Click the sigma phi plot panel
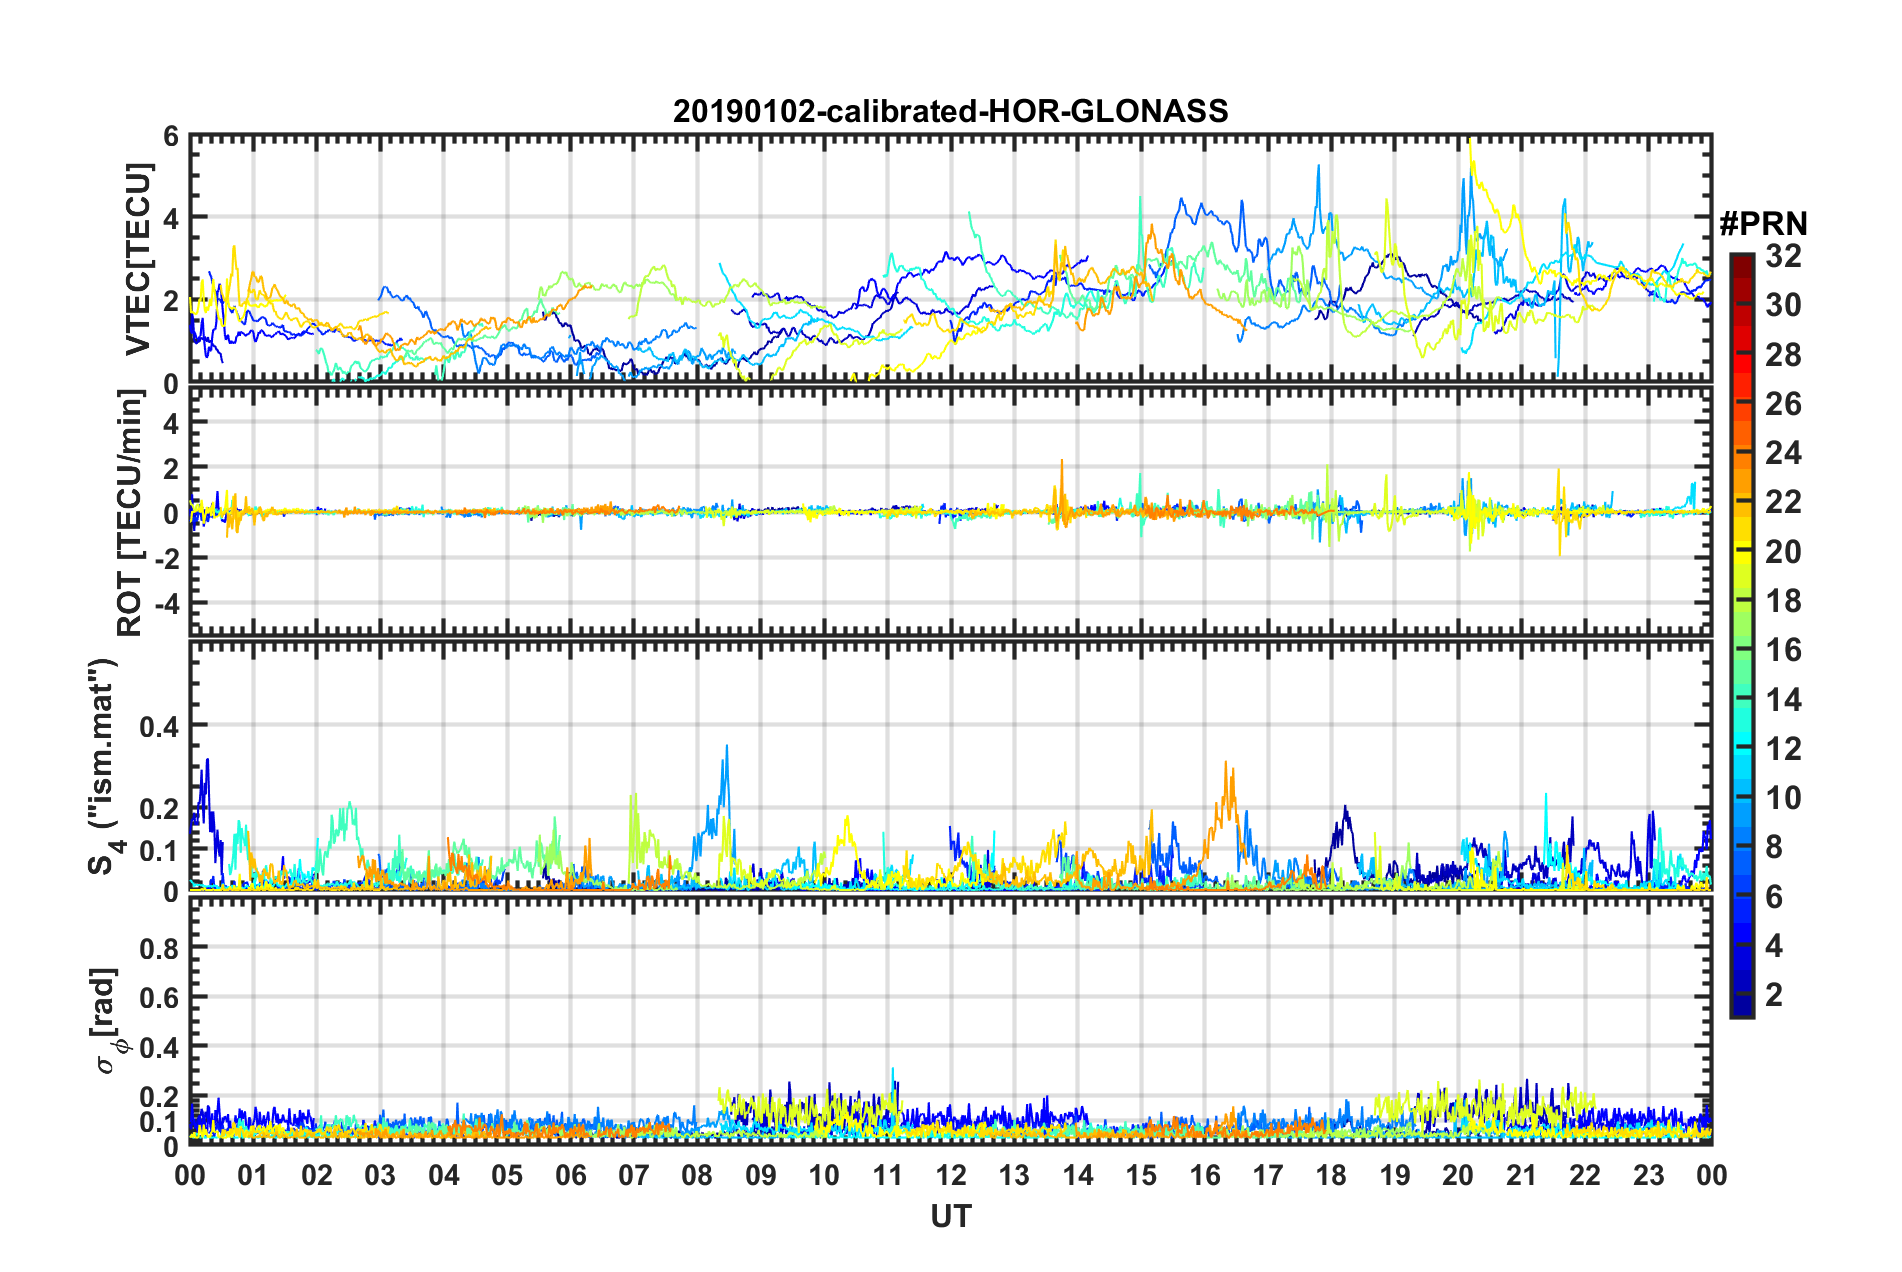The image size is (1902, 1272). pos(951,1021)
